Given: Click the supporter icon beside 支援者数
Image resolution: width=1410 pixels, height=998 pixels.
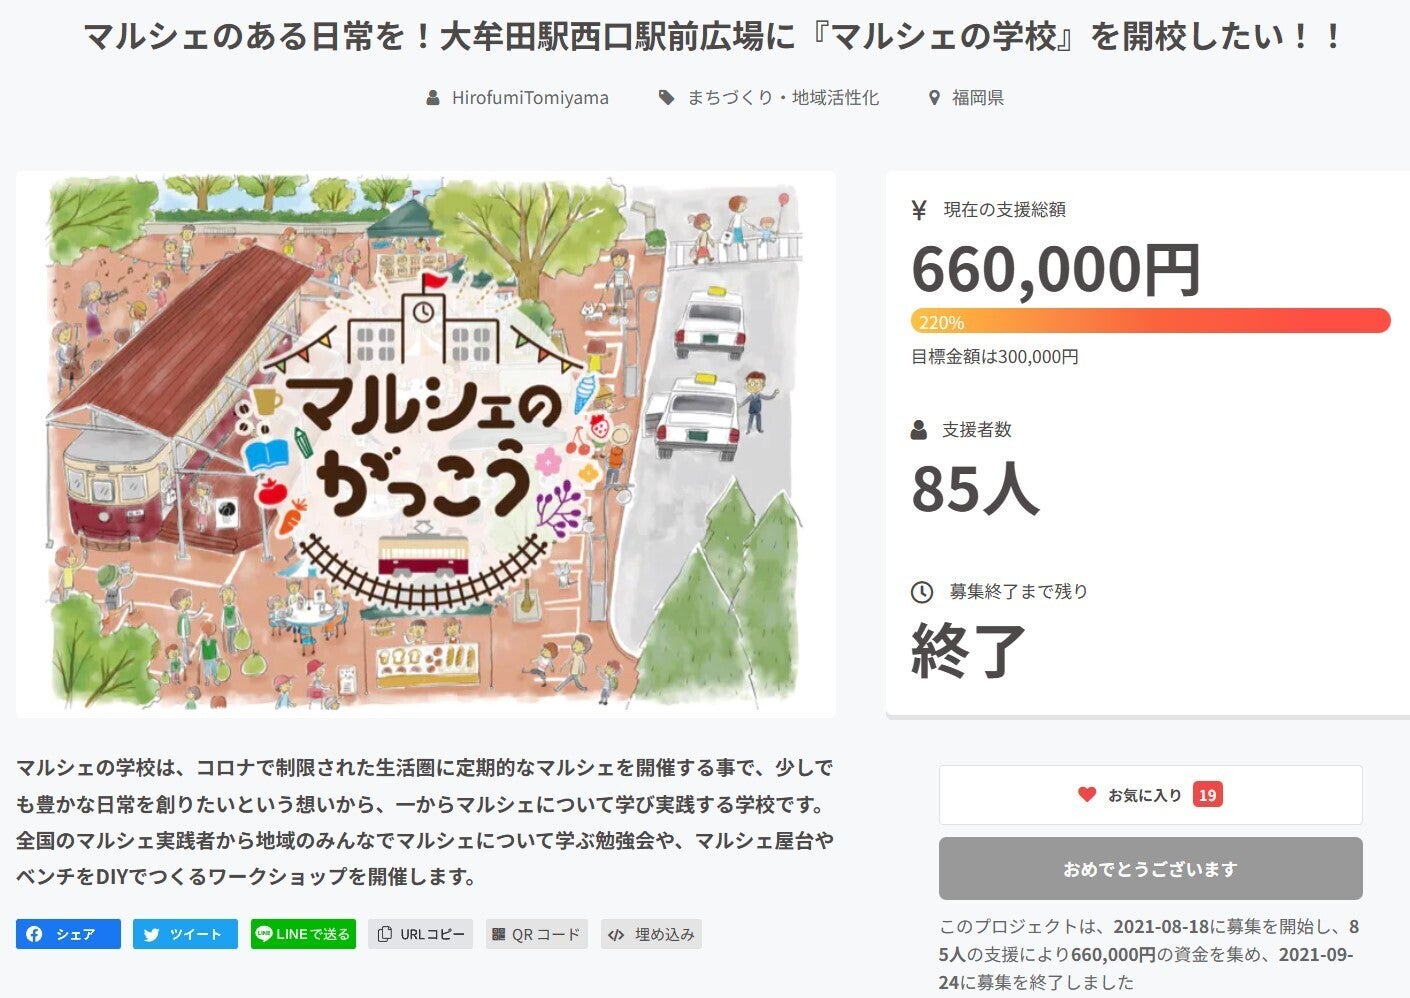Looking at the screenshot, I should [x=919, y=430].
